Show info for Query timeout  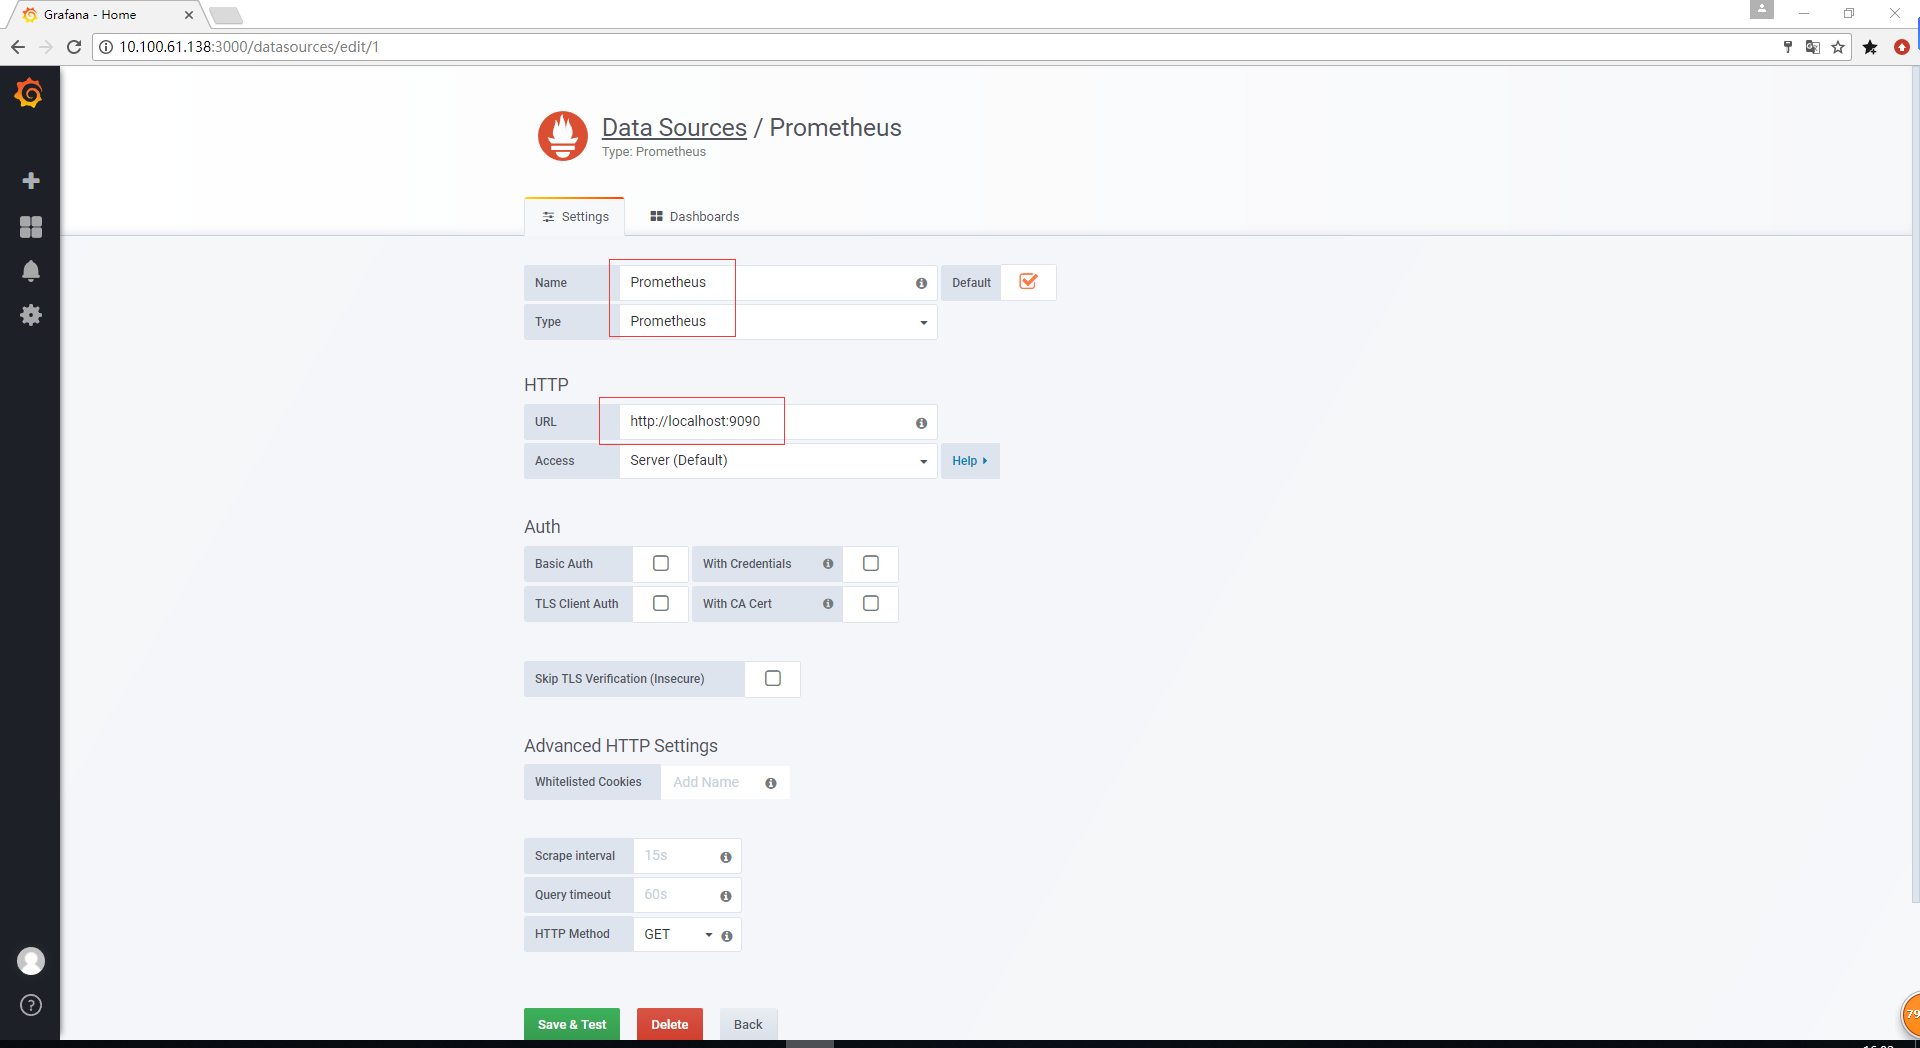(x=726, y=896)
